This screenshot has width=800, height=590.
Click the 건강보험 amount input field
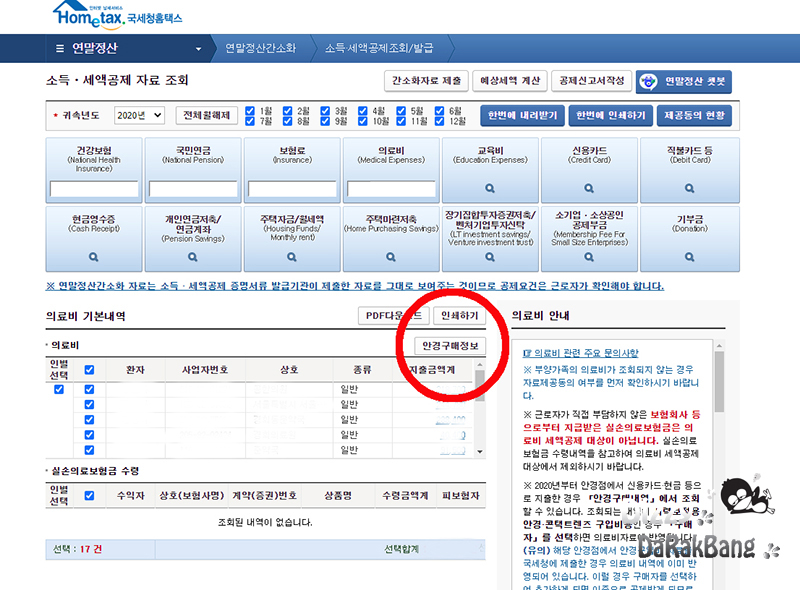coord(94,189)
